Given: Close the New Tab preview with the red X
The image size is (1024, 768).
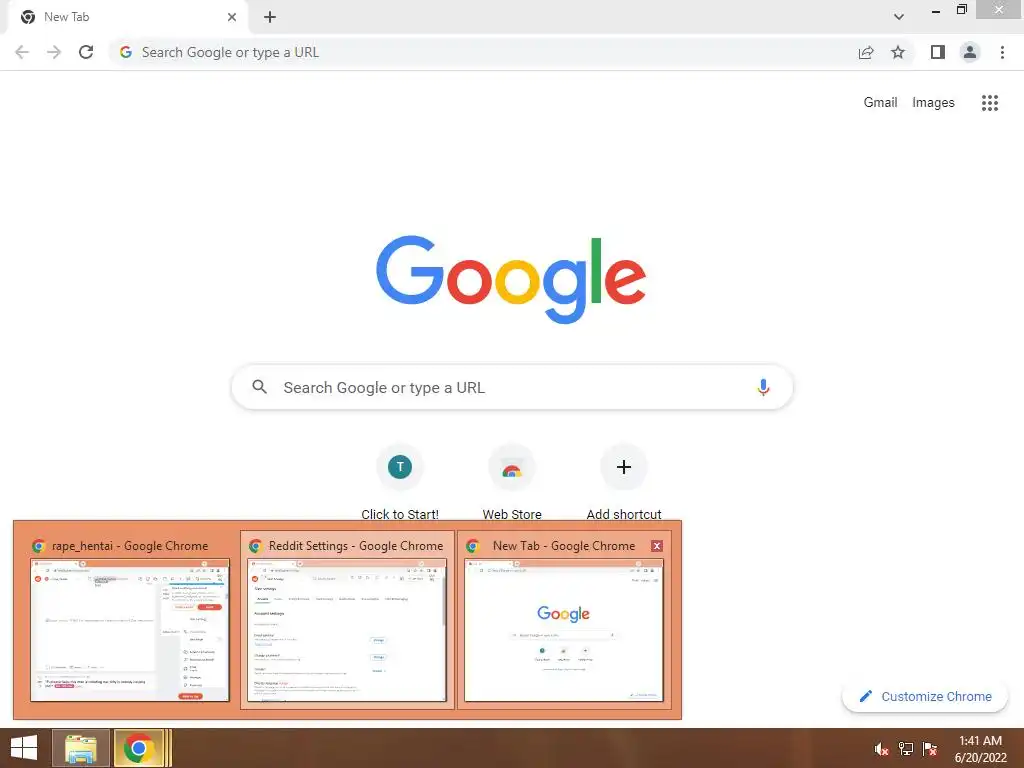Looking at the screenshot, I should click(x=657, y=546).
